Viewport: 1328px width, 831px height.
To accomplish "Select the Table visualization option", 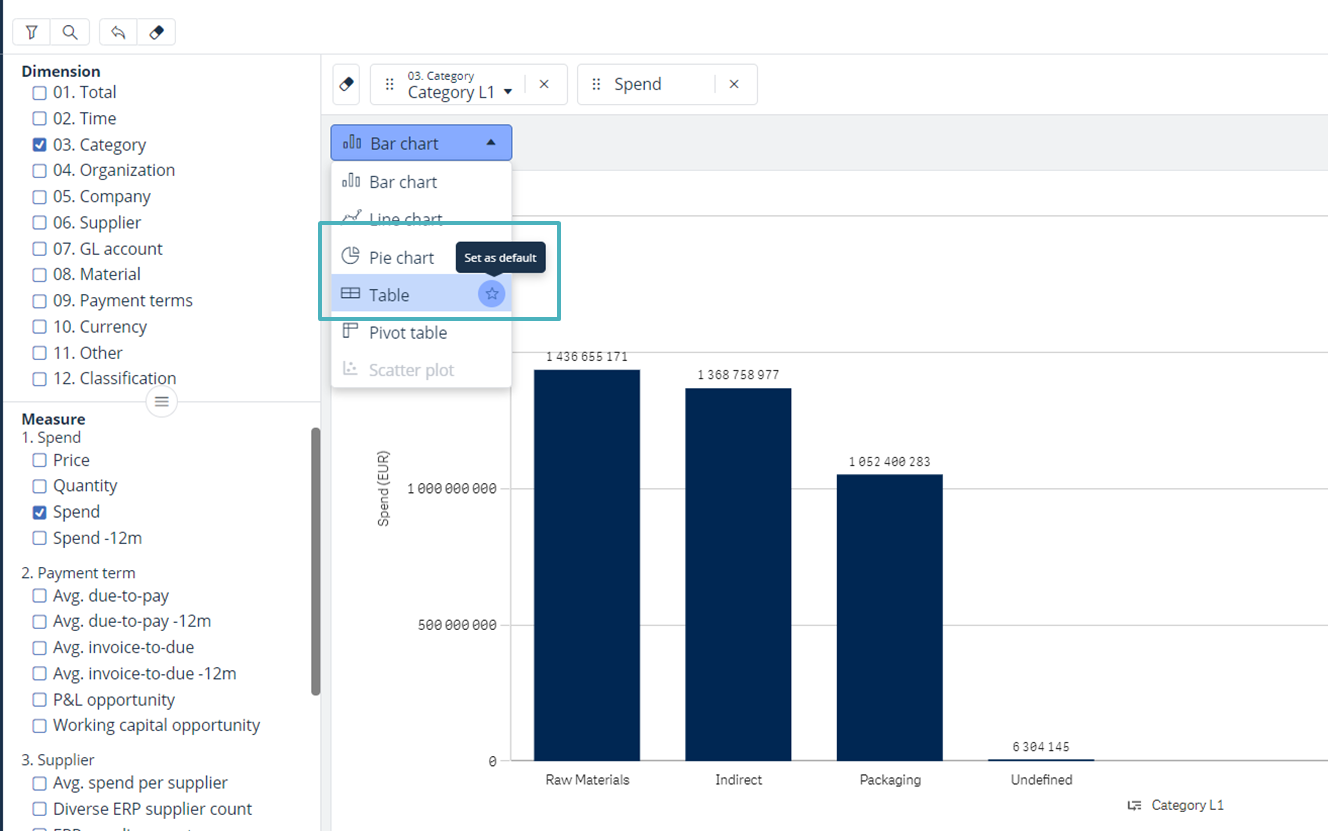I will [x=389, y=295].
